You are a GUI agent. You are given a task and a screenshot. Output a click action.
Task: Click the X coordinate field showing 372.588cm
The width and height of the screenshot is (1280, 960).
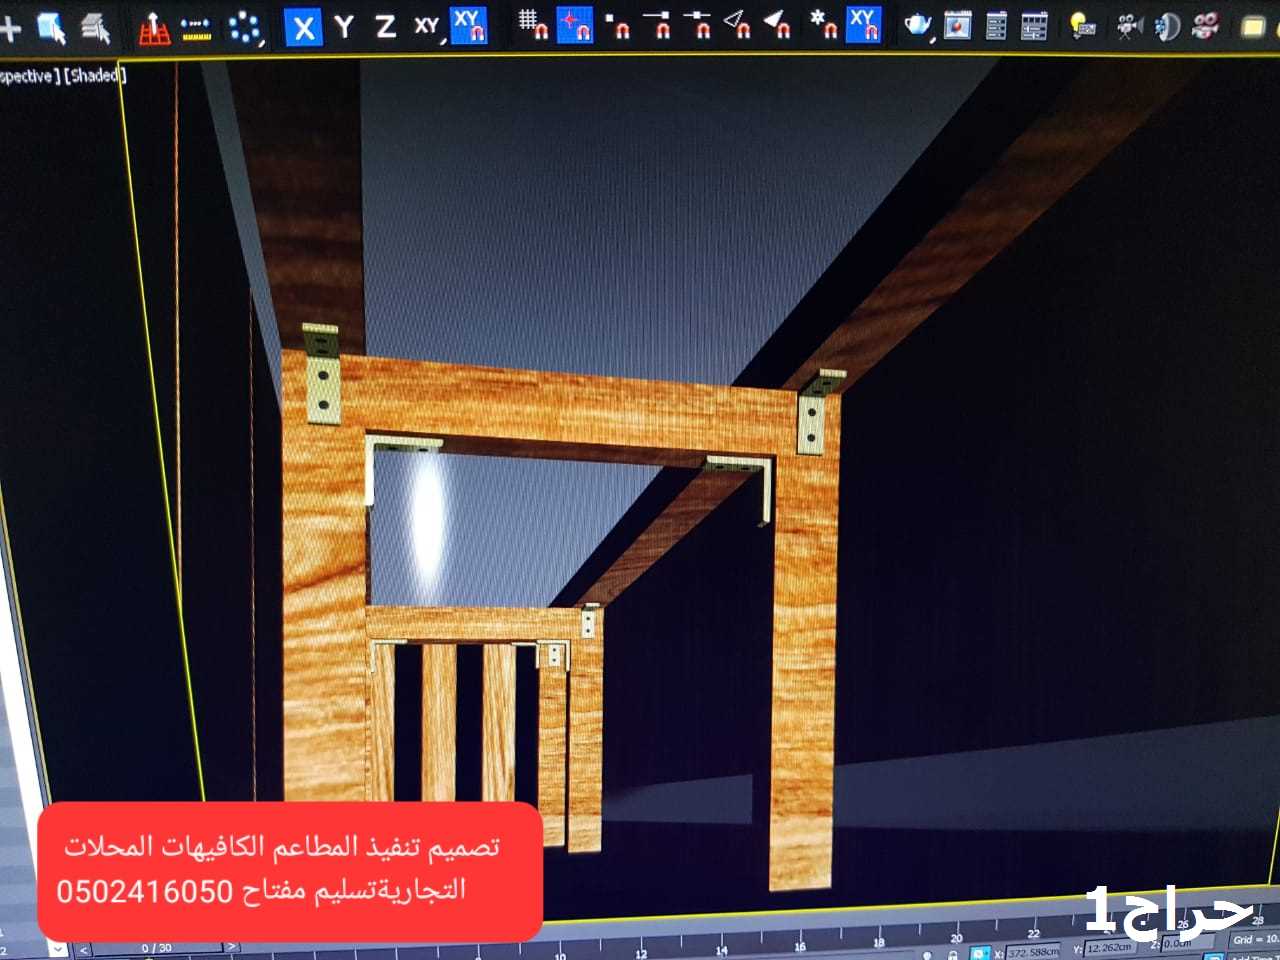click(x=1032, y=952)
